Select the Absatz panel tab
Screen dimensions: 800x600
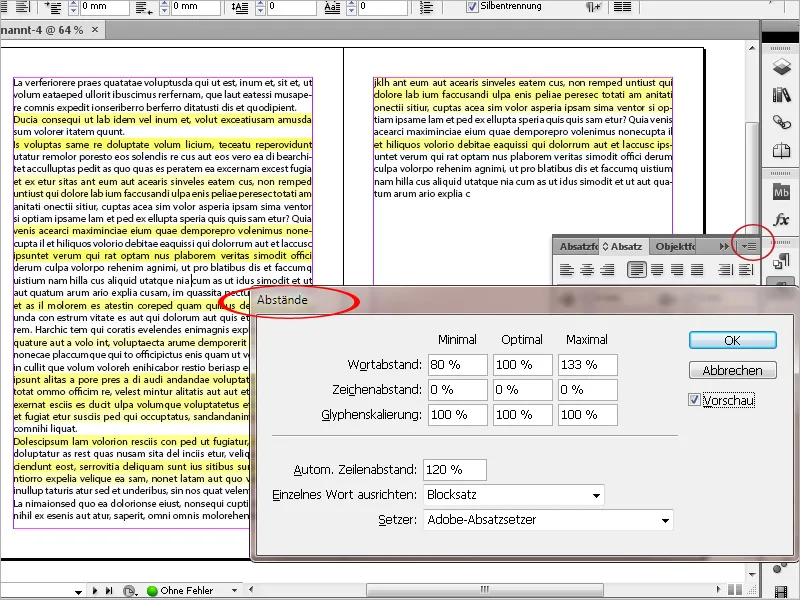(x=622, y=246)
